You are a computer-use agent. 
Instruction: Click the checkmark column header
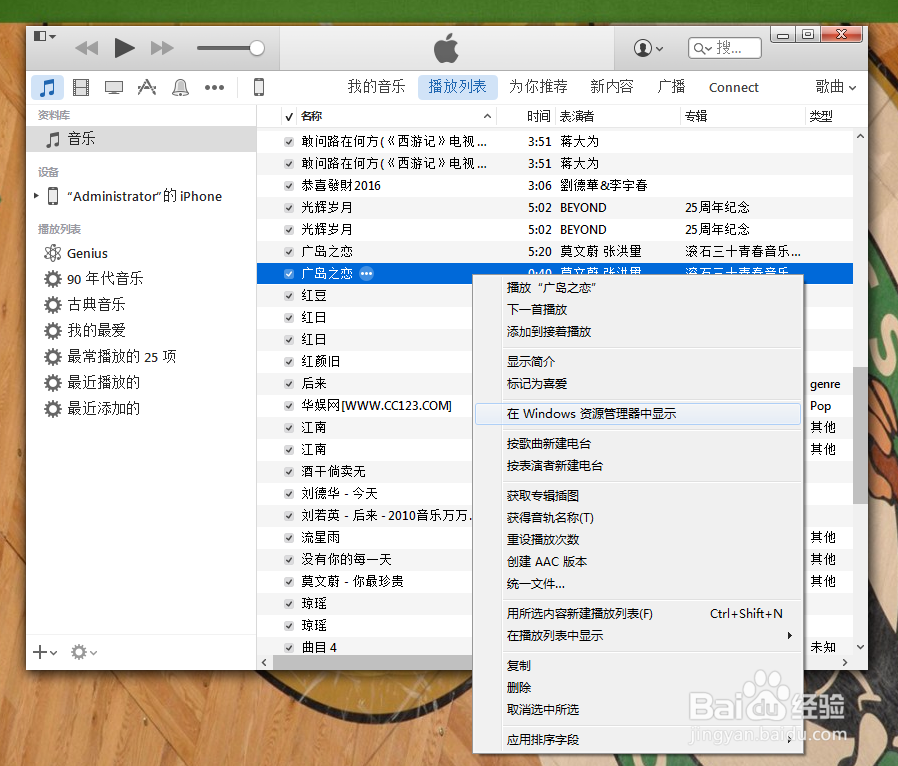289,117
